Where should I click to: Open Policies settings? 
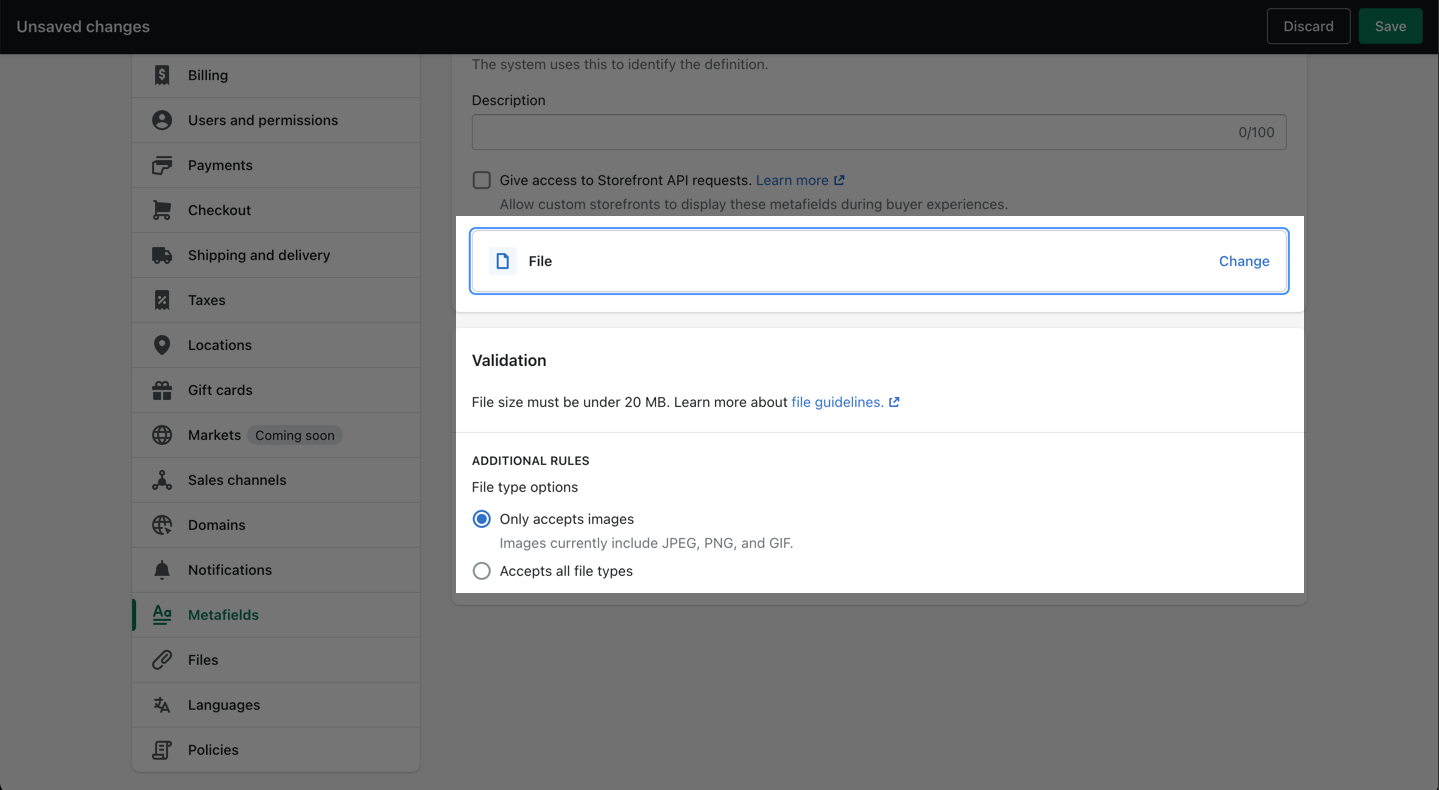point(276,750)
